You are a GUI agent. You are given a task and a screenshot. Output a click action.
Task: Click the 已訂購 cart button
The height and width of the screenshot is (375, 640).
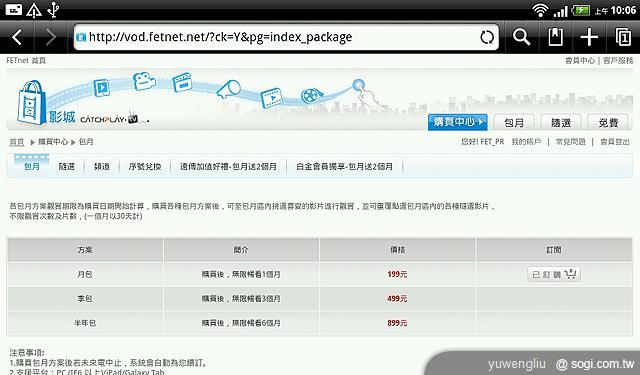(554, 274)
